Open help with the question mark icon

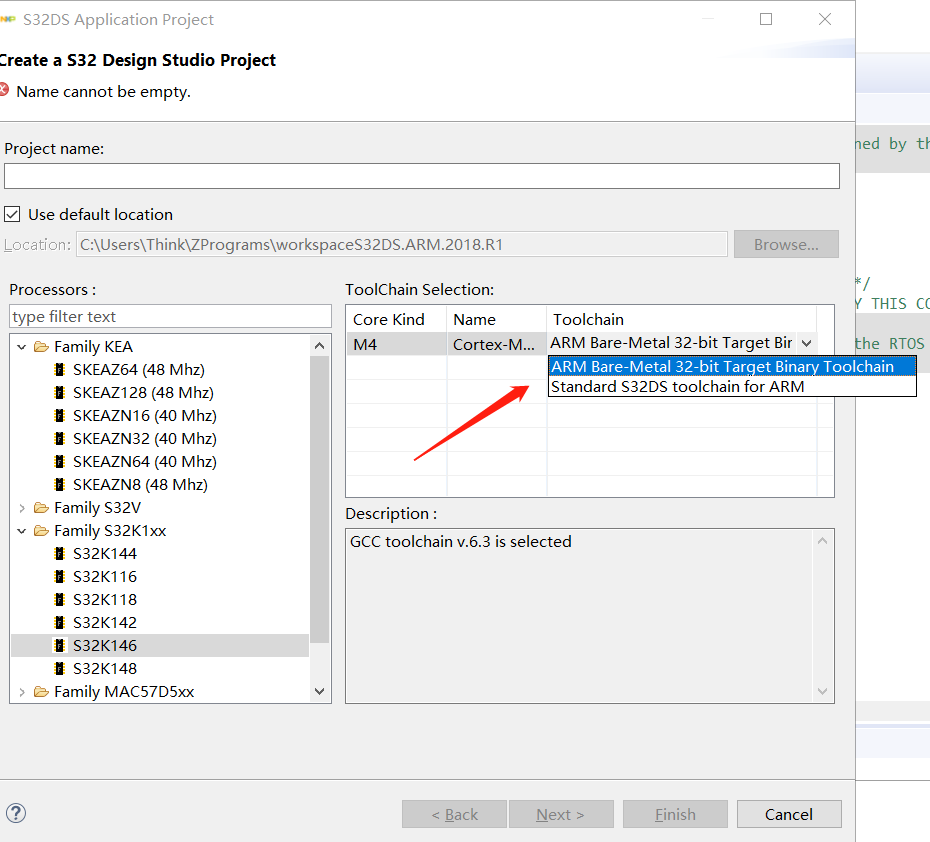coord(16,813)
